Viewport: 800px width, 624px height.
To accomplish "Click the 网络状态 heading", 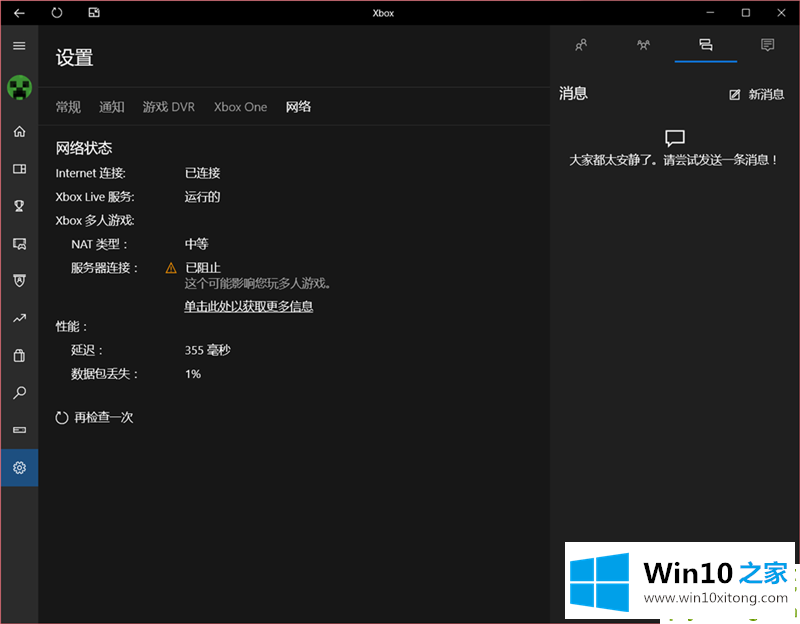I will [84, 148].
